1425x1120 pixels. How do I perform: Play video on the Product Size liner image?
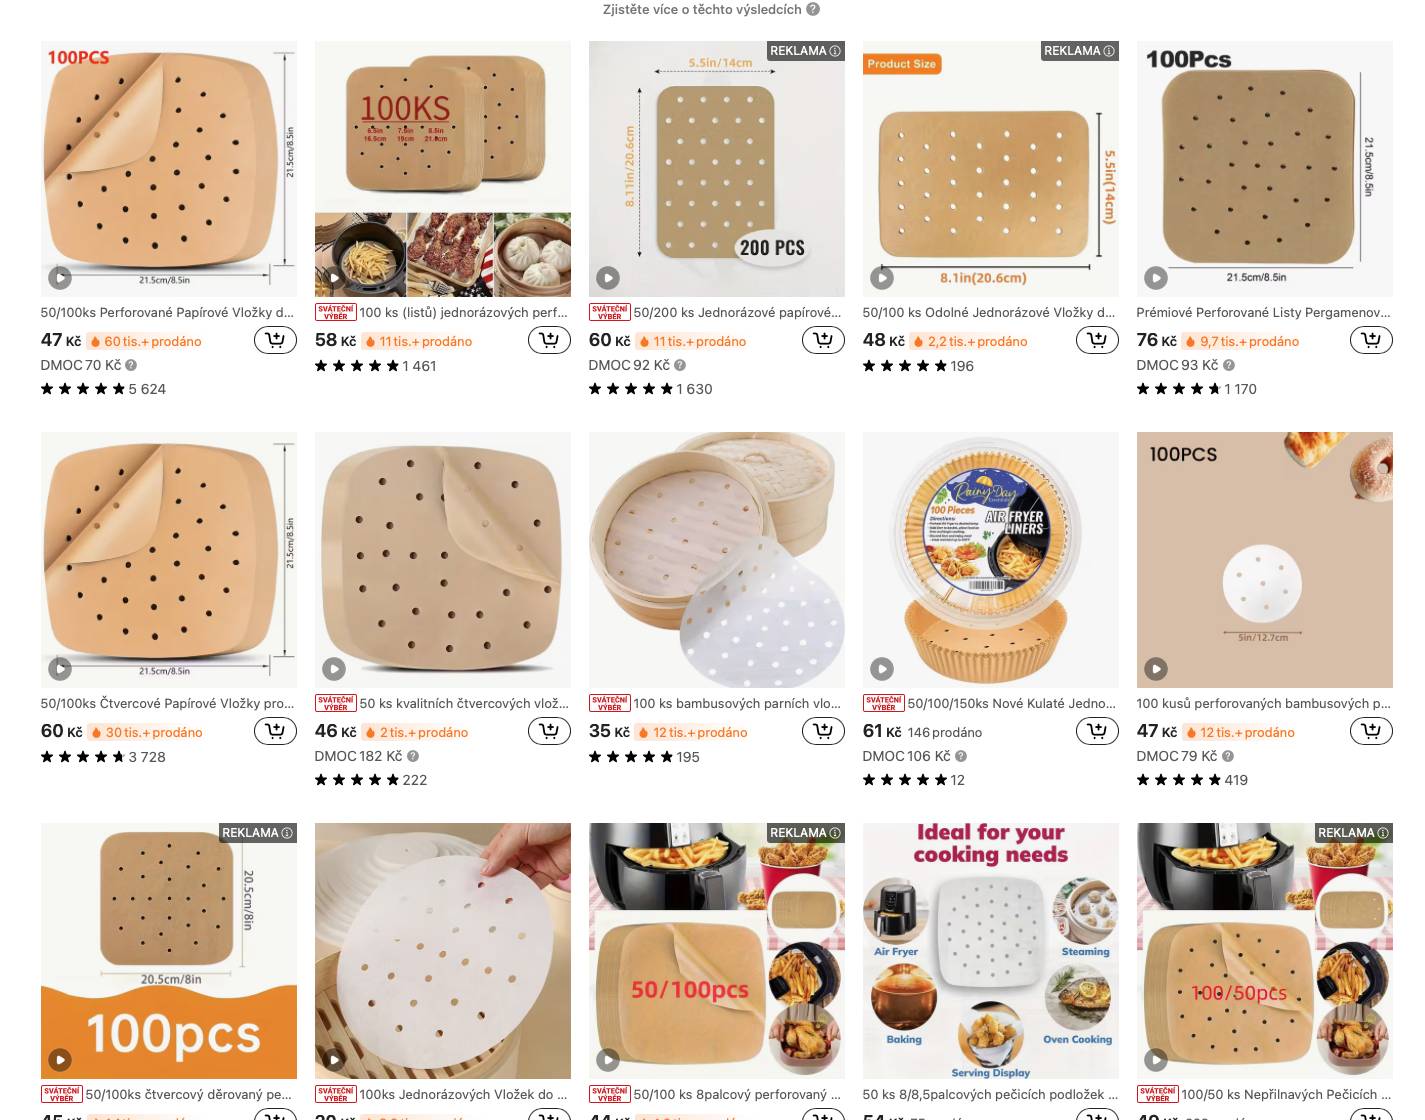coord(882,278)
